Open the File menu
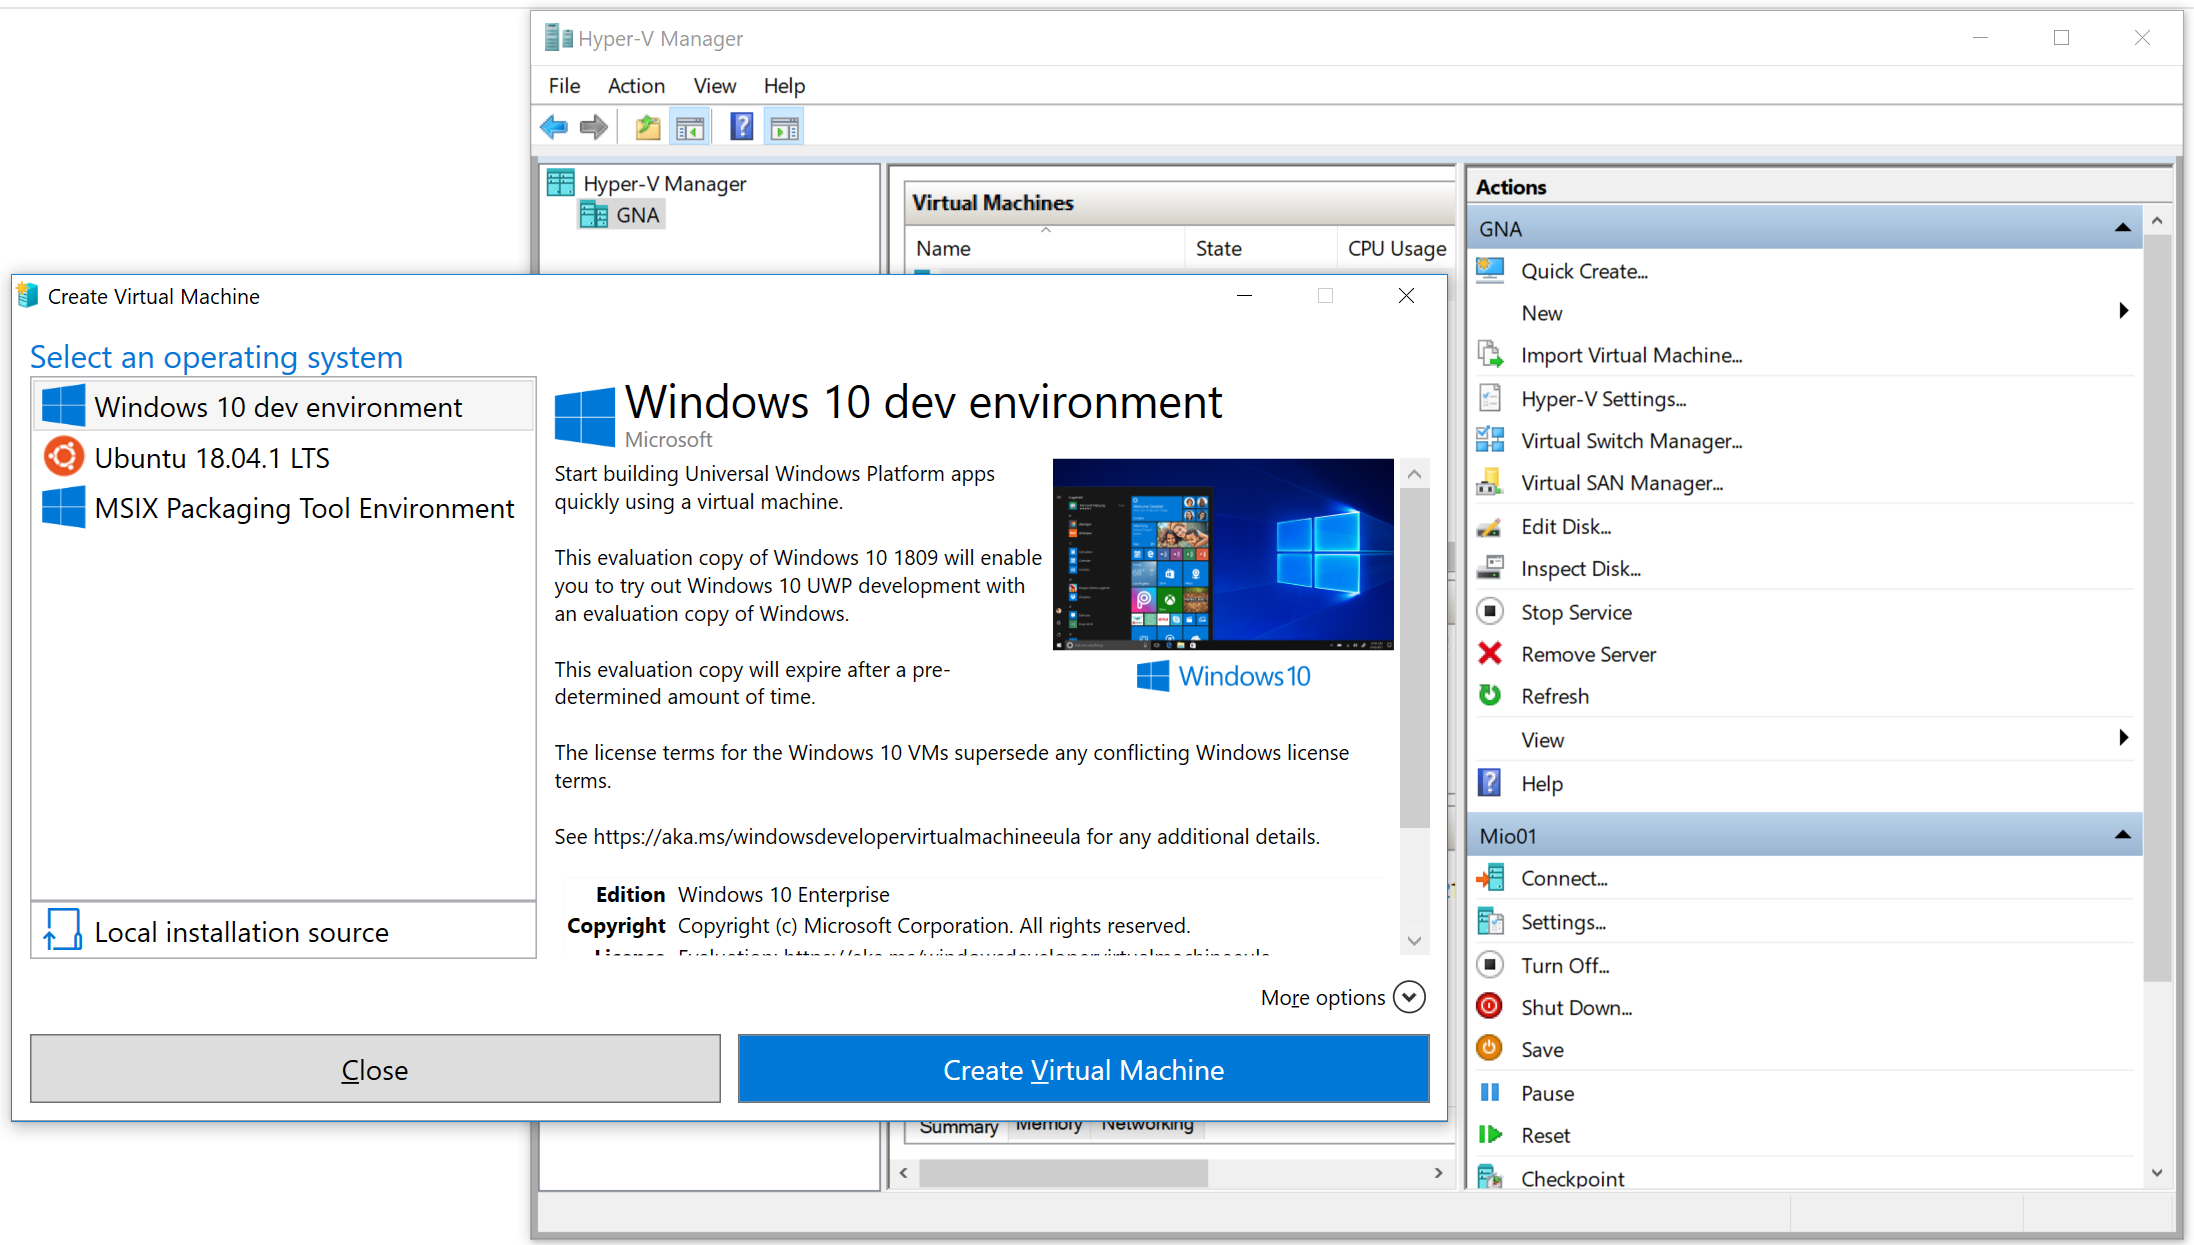This screenshot has width=2194, height=1245. [564, 86]
